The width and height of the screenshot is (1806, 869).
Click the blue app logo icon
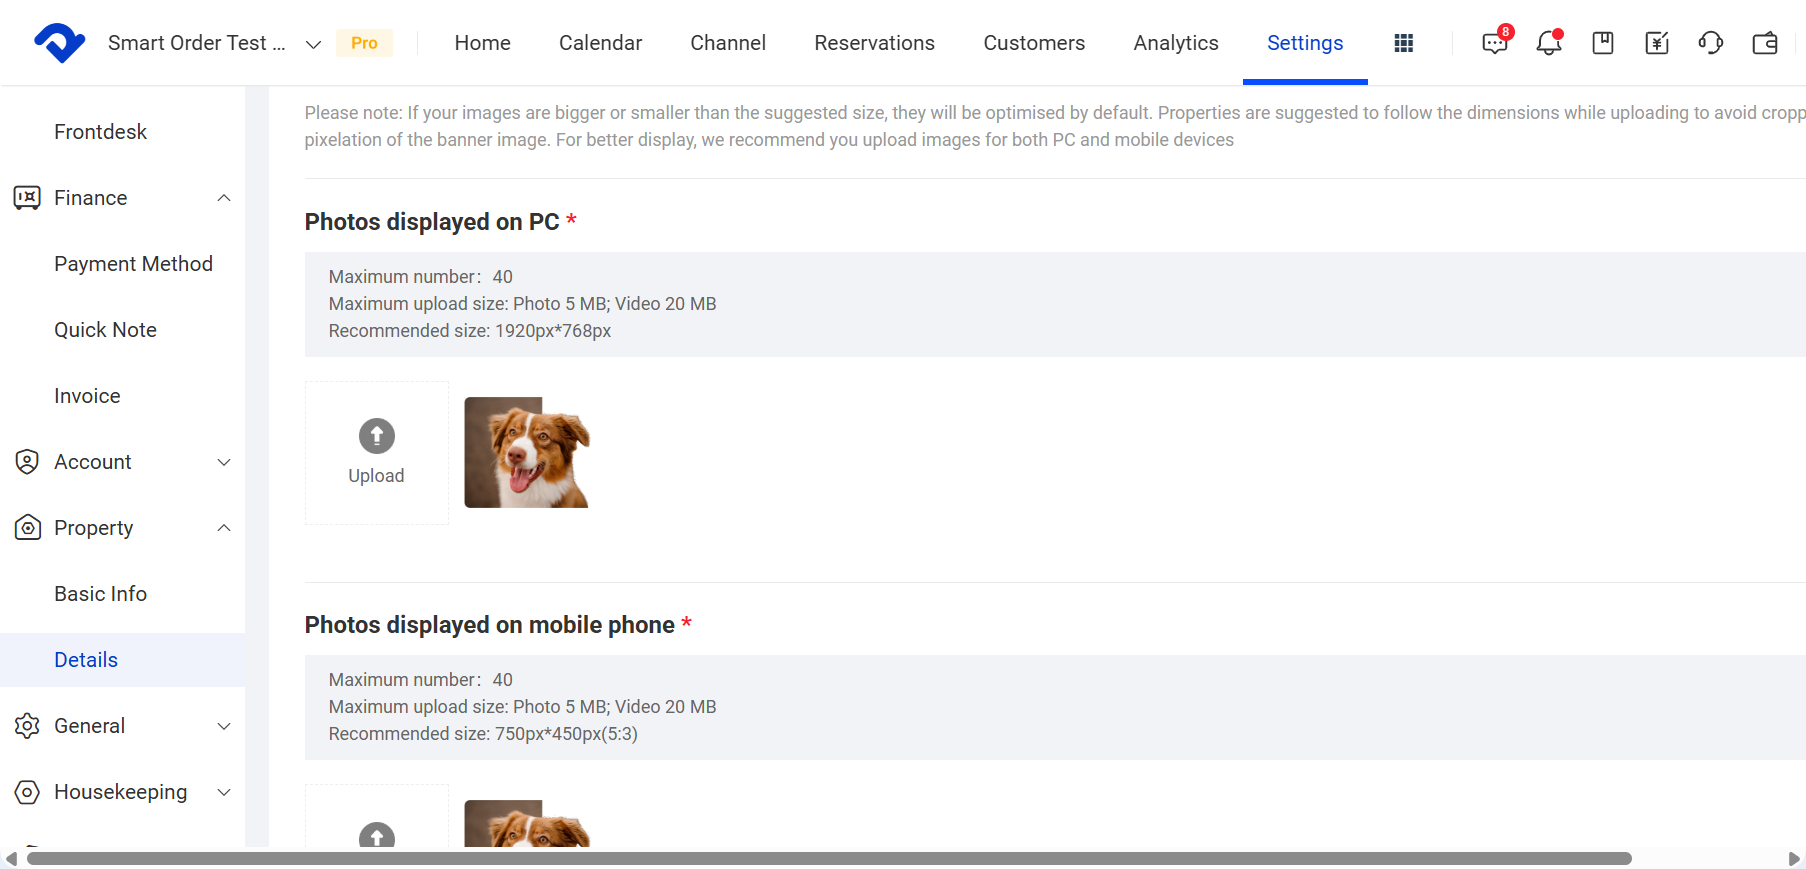(x=60, y=43)
